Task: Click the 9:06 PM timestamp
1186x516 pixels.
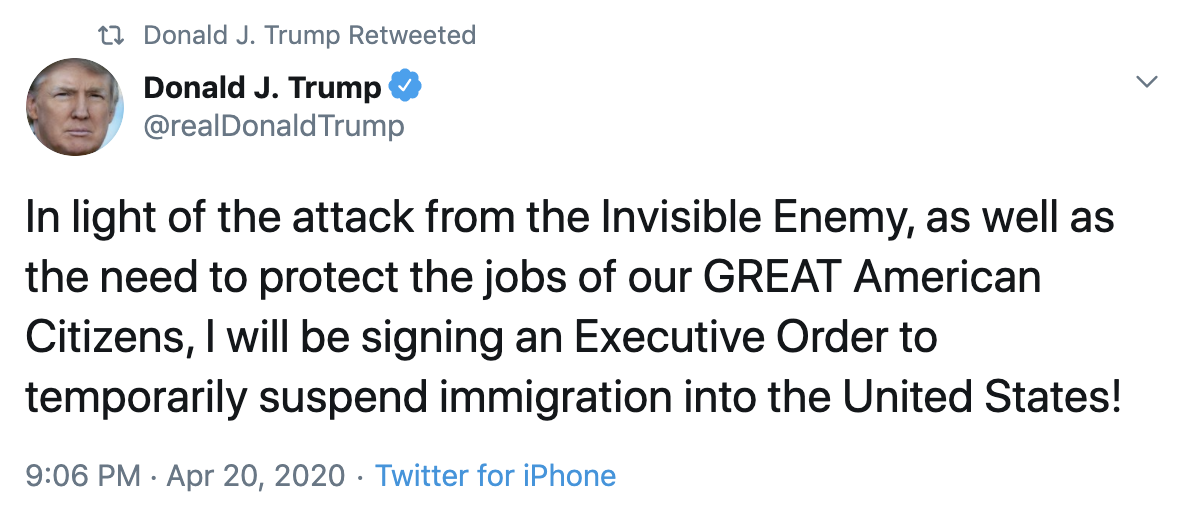Action: point(83,475)
